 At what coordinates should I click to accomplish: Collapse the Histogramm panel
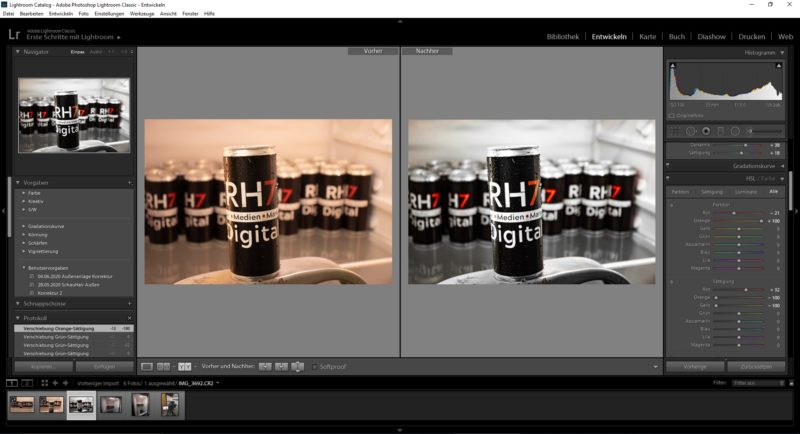pos(782,53)
